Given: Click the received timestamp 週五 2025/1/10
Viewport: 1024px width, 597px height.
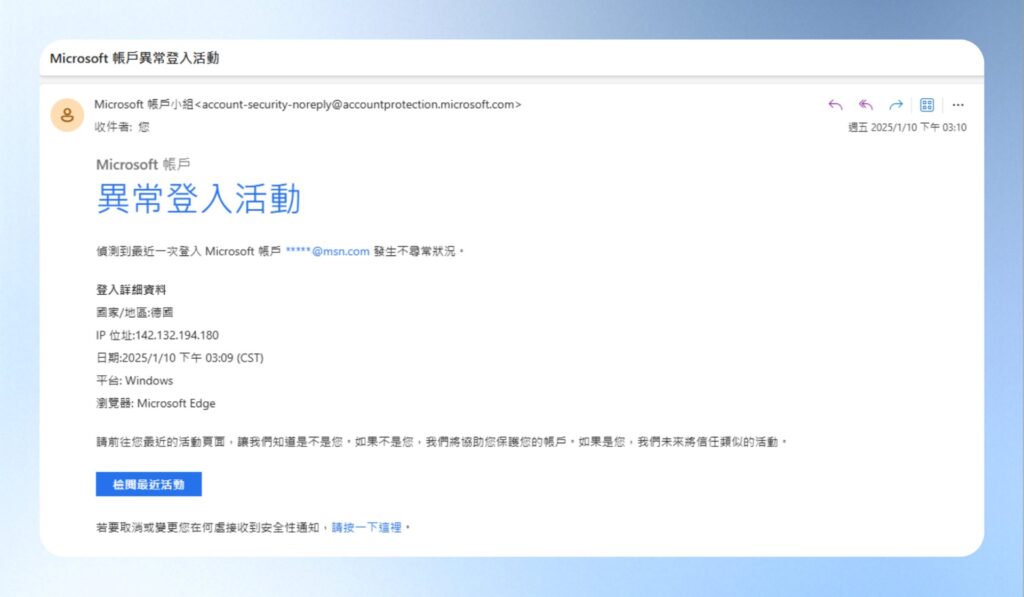Looking at the screenshot, I should click(907, 127).
